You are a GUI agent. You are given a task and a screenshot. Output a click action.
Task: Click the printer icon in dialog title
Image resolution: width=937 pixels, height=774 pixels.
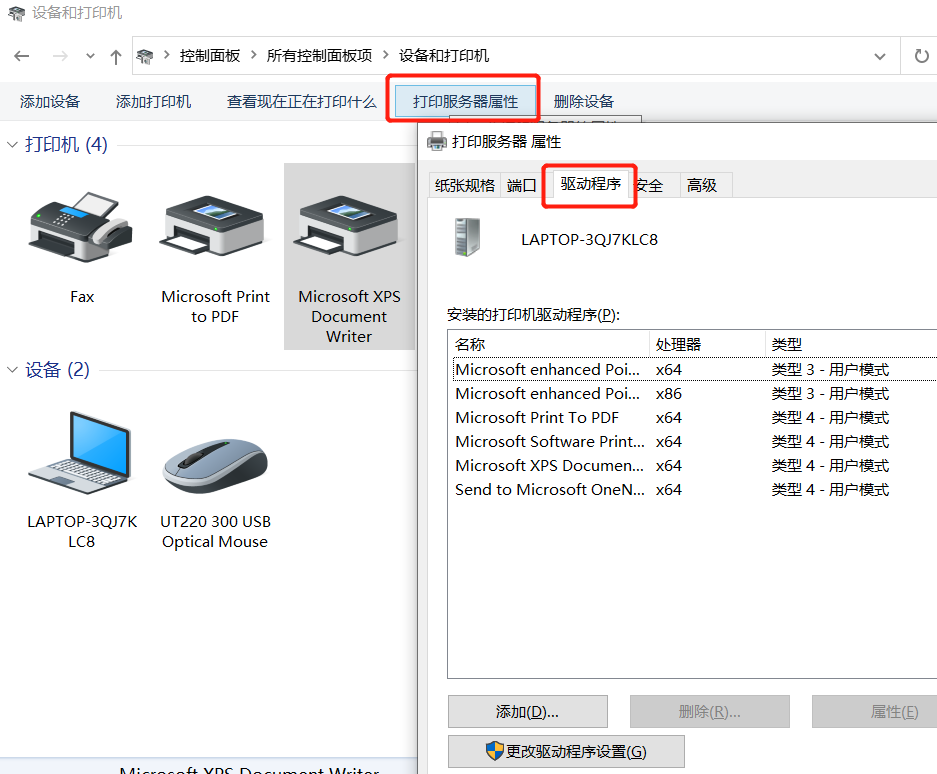coord(437,141)
